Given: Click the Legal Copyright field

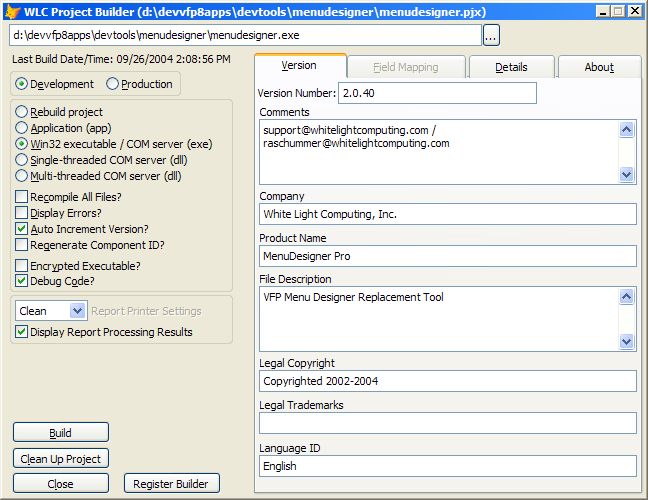Looking at the screenshot, I should (x=448, y=381).
